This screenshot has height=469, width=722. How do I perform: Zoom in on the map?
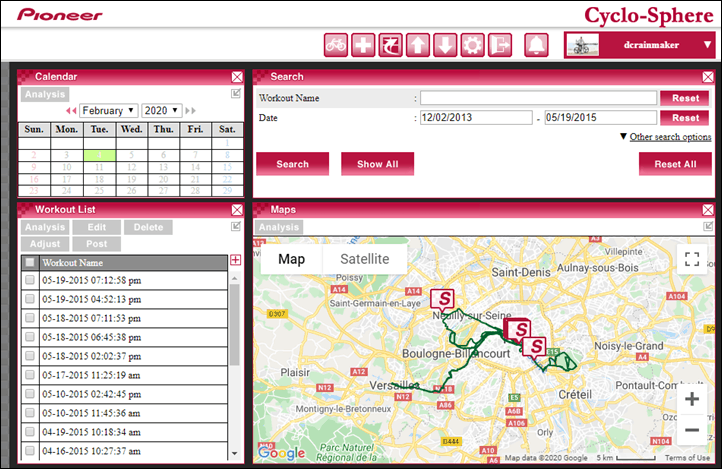692,399
